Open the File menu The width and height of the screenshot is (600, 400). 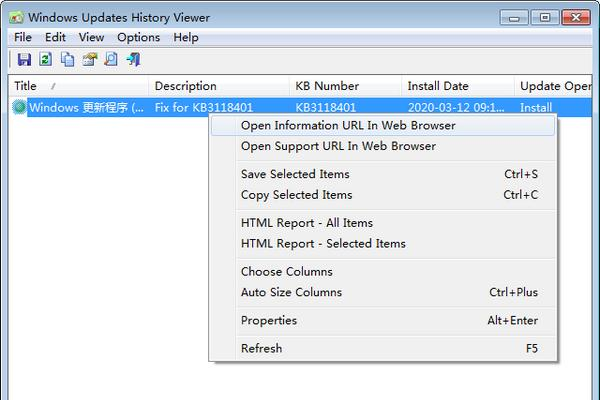point(23,38)
